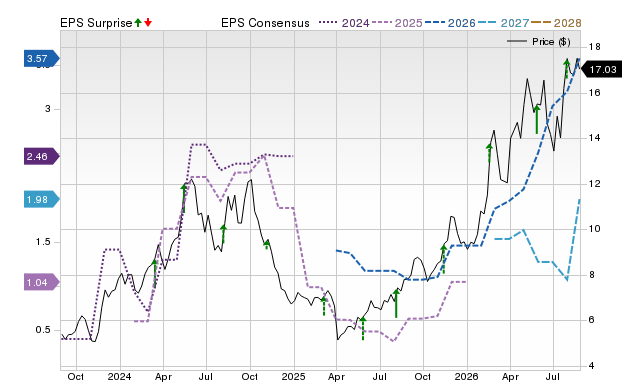Click the 2.46 purple EPS value tag
Viewport: 640px width, 382px height.
(42, 156)
